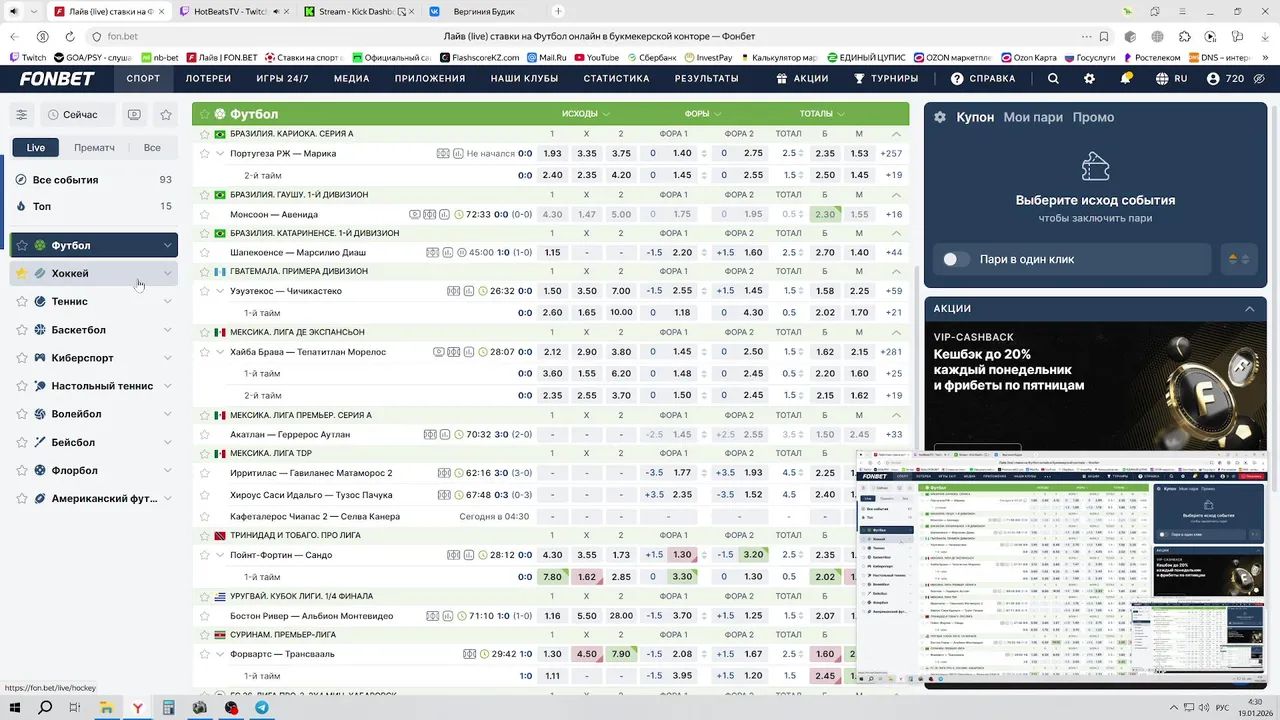Open the ТОТАЛЫ column dropdown
This screenshot has width=1280, height=720.
(823, 114)
